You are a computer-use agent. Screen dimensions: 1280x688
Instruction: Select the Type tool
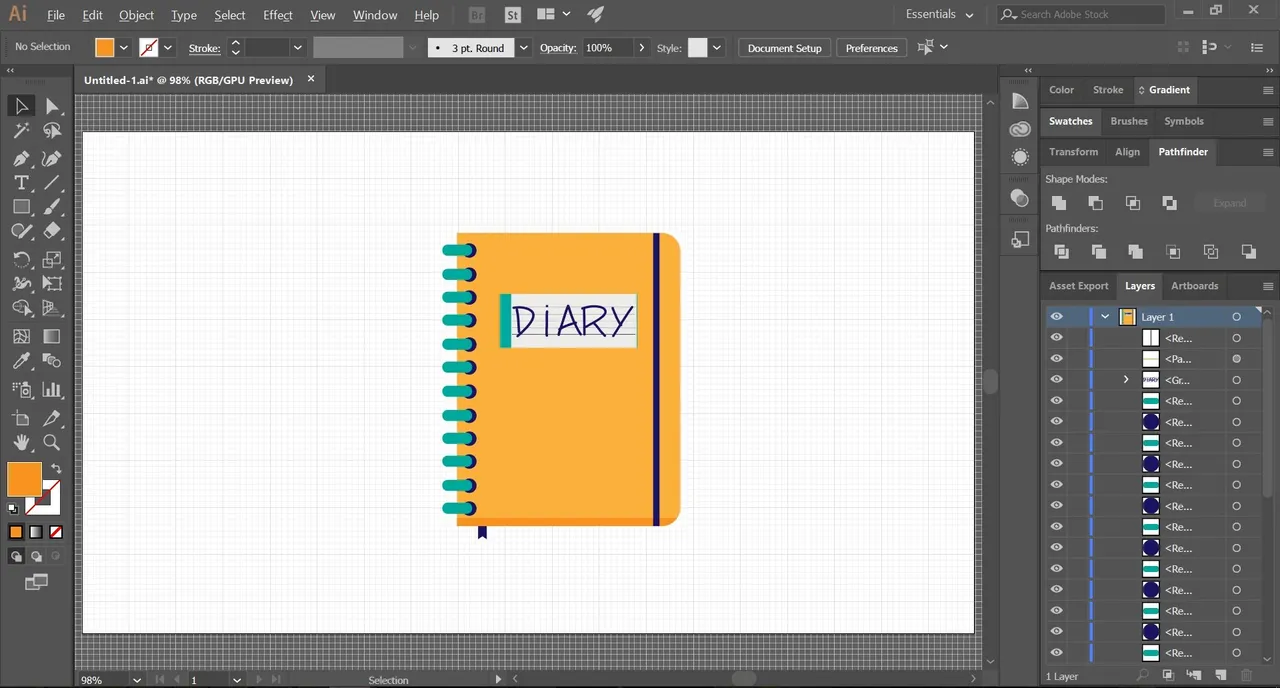pos(21,183)
